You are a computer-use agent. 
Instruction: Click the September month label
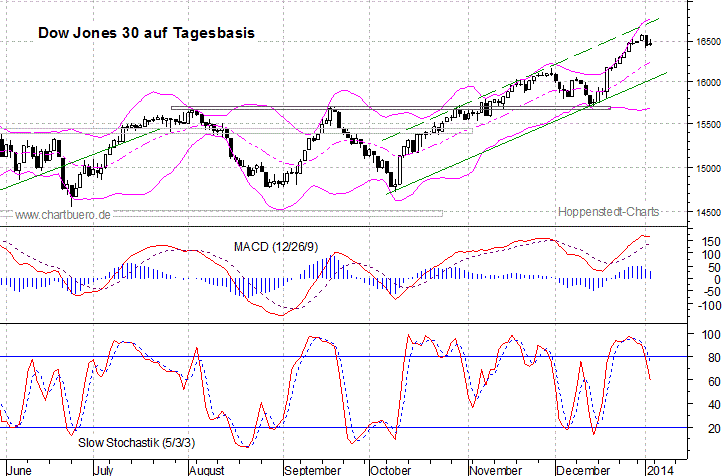pos(313,470)
